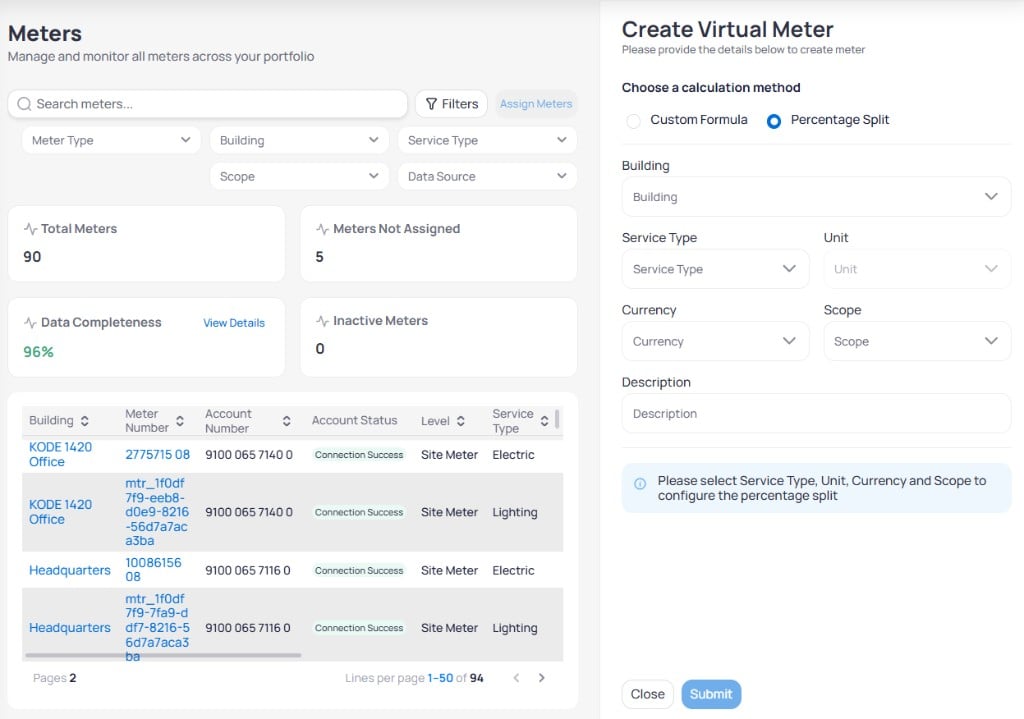Image resolution: width=1024 pixels, height=719 pixels.
Task: Sort by Account Number column arrows
Action: point(287,421)
